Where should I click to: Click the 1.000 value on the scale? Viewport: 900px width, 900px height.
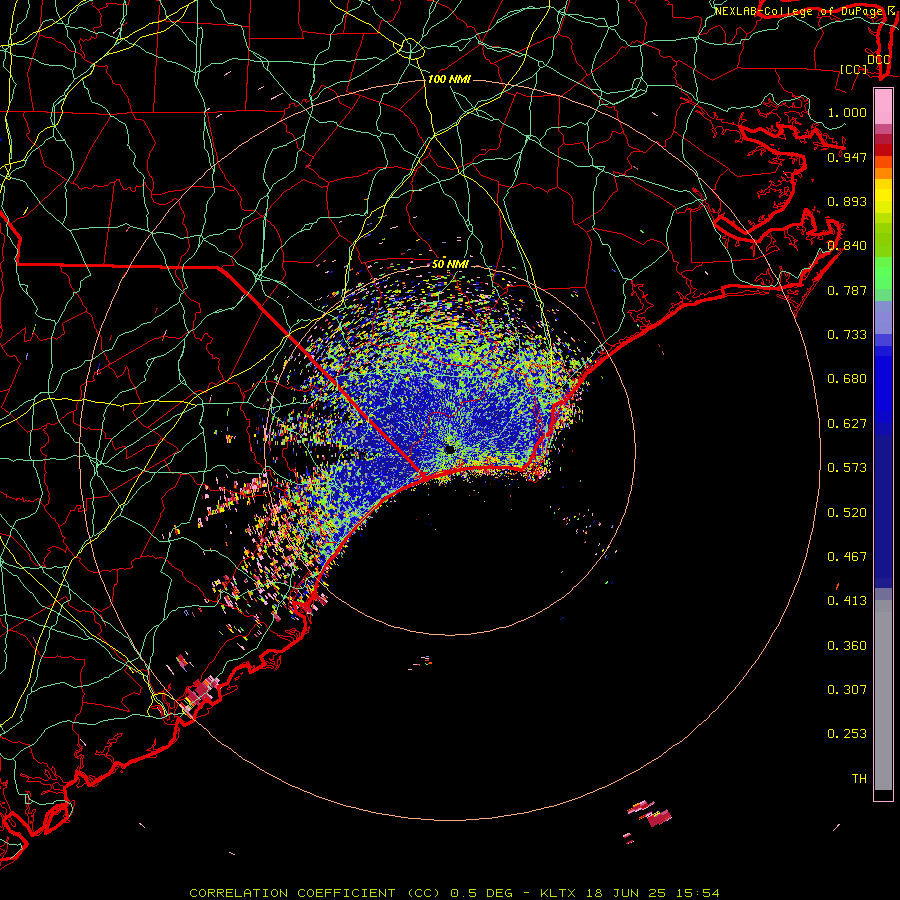pos(847,112)
